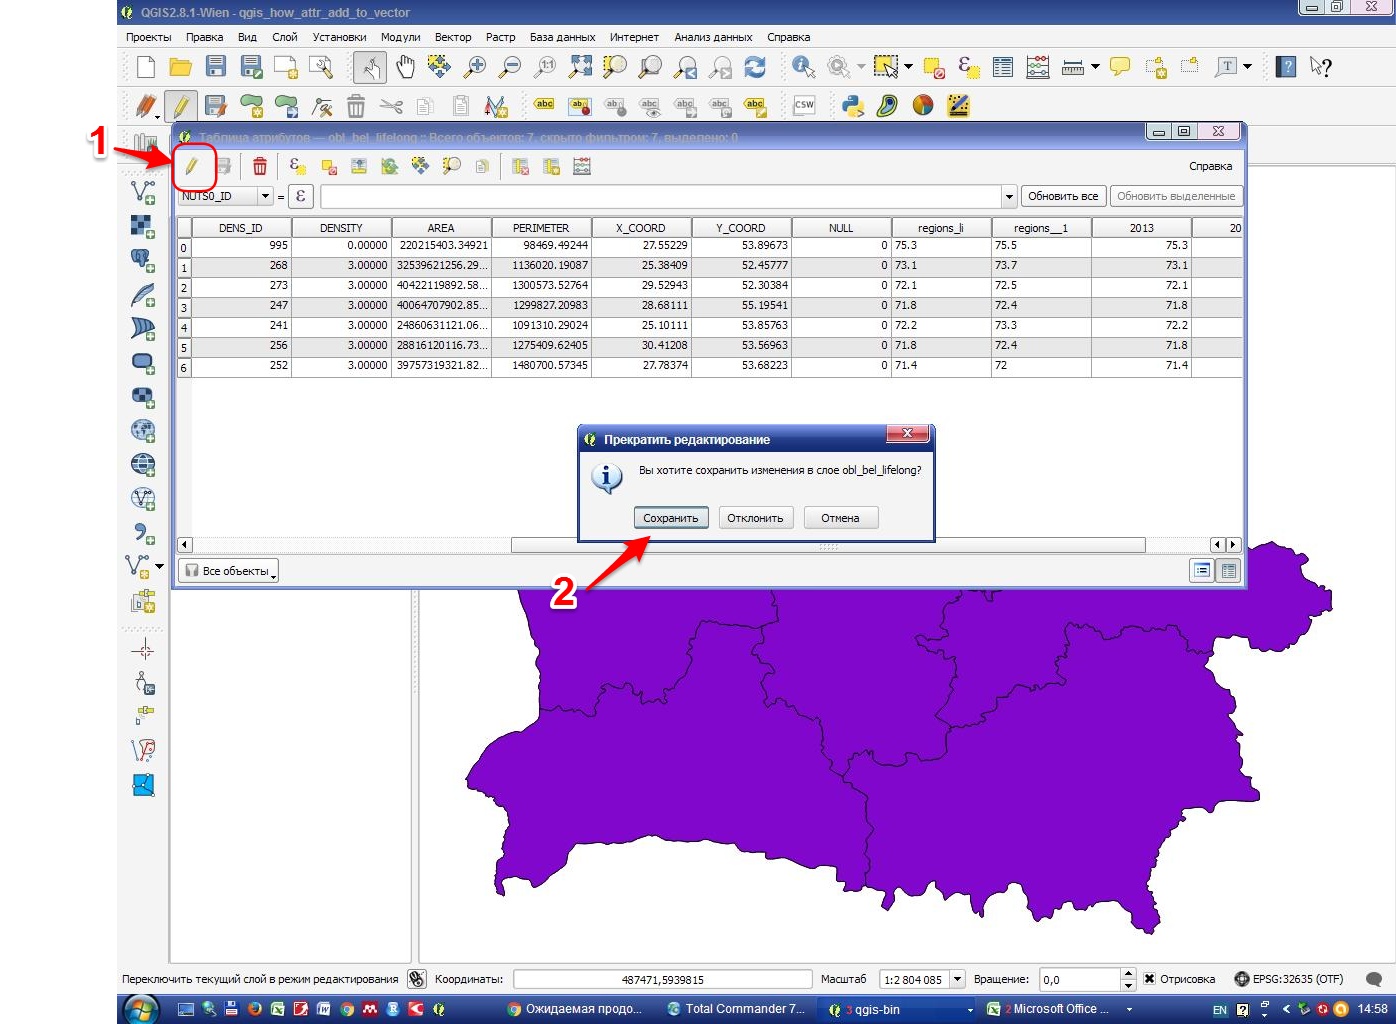This screenshot has width=1396, height=1024.
Task: Open project folder icon in main toolbar
Action: pyautogui.click(x=181, y=67)
